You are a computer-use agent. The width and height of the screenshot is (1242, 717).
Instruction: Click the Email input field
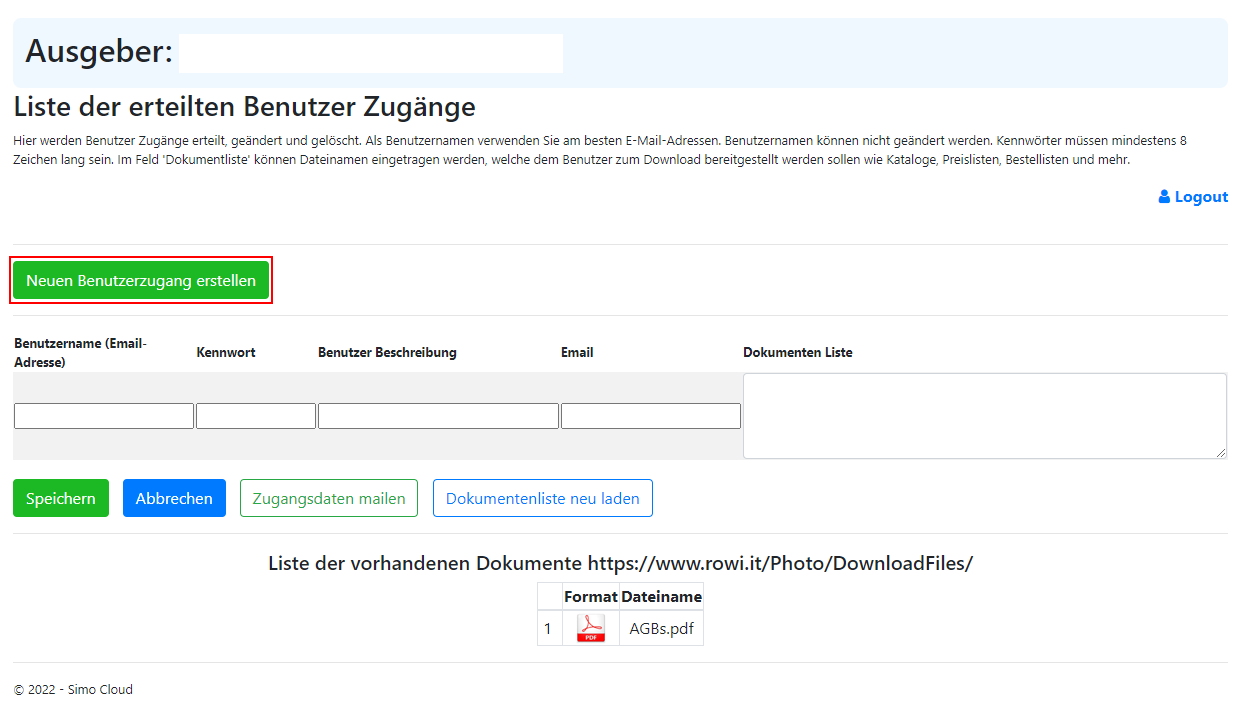(x=651, y=416)
